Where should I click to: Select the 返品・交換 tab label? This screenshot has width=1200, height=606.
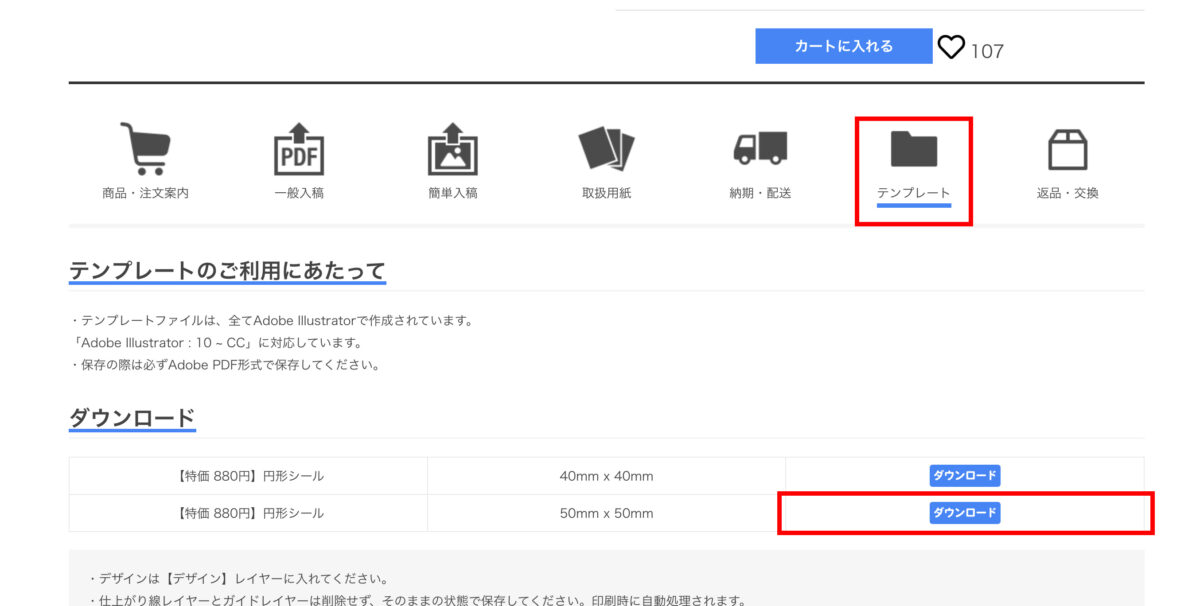(x=1068, y=193)
